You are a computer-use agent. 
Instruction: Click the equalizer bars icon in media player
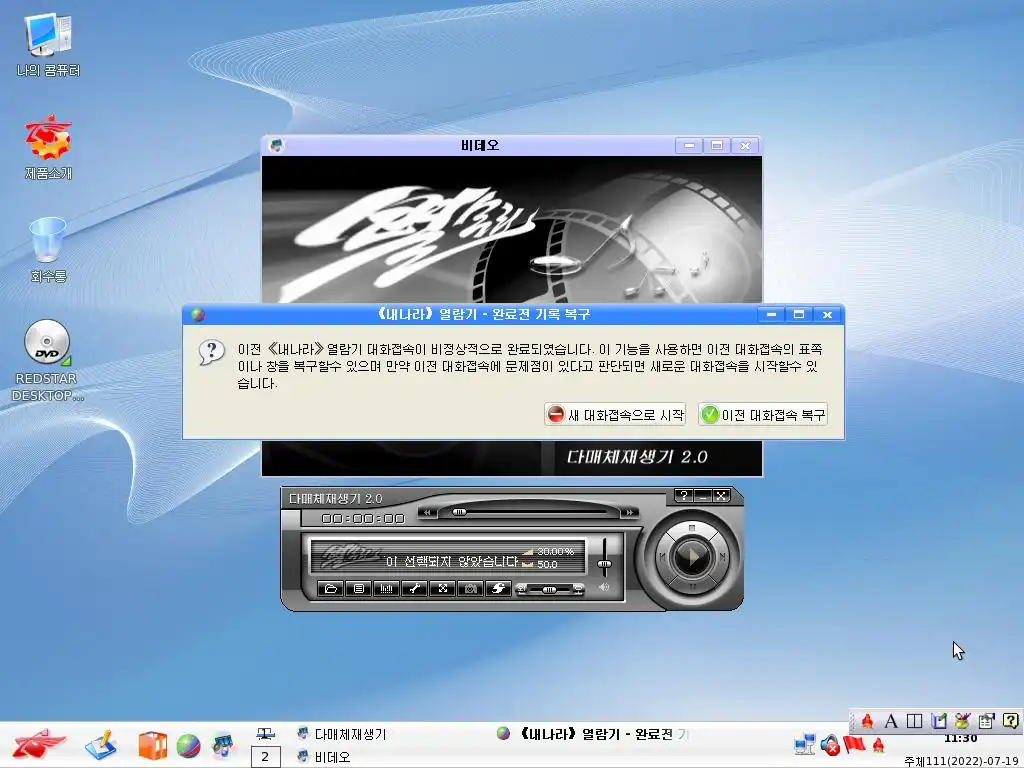click(x=387, y=588)
